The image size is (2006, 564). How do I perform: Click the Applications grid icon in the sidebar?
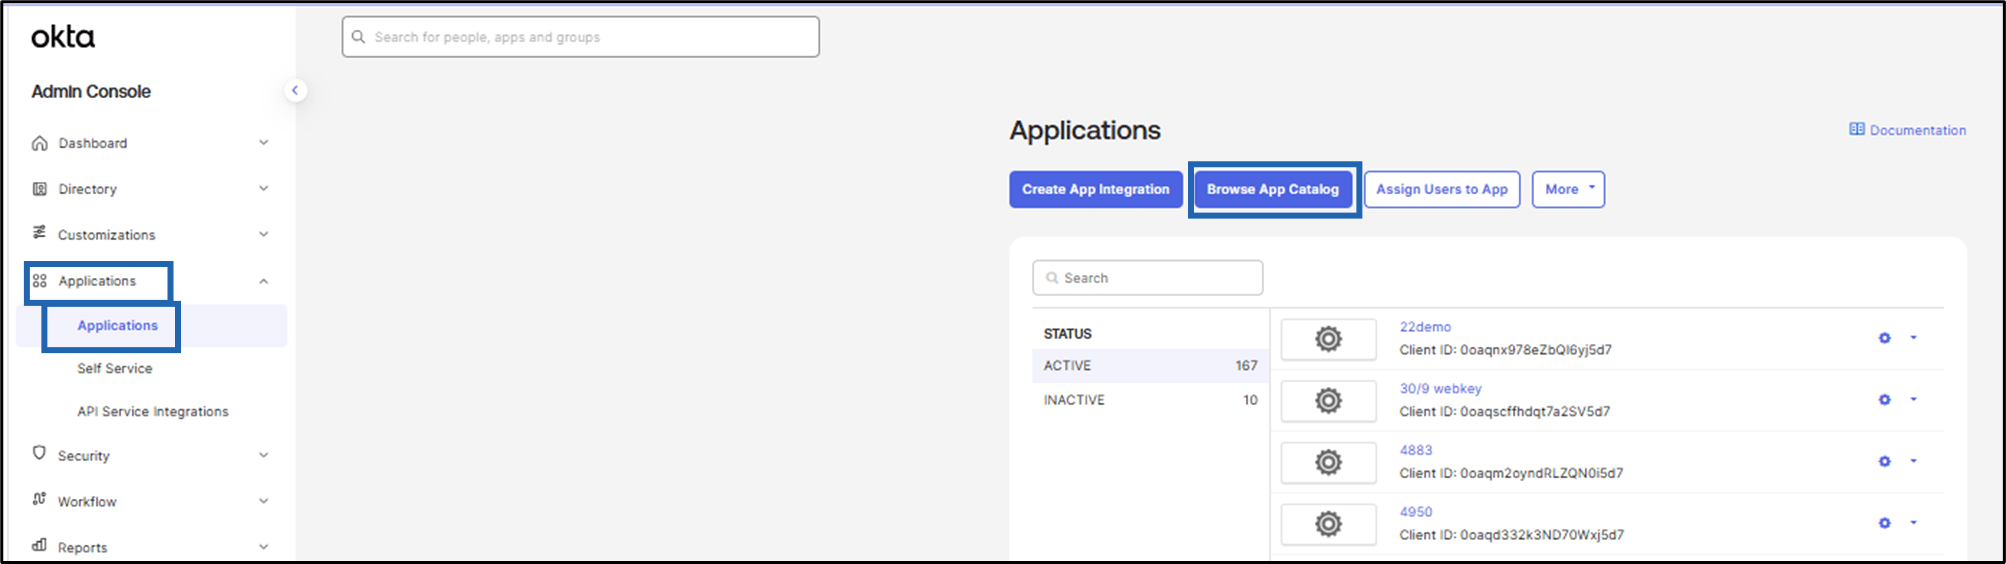[x=40, y=281]
